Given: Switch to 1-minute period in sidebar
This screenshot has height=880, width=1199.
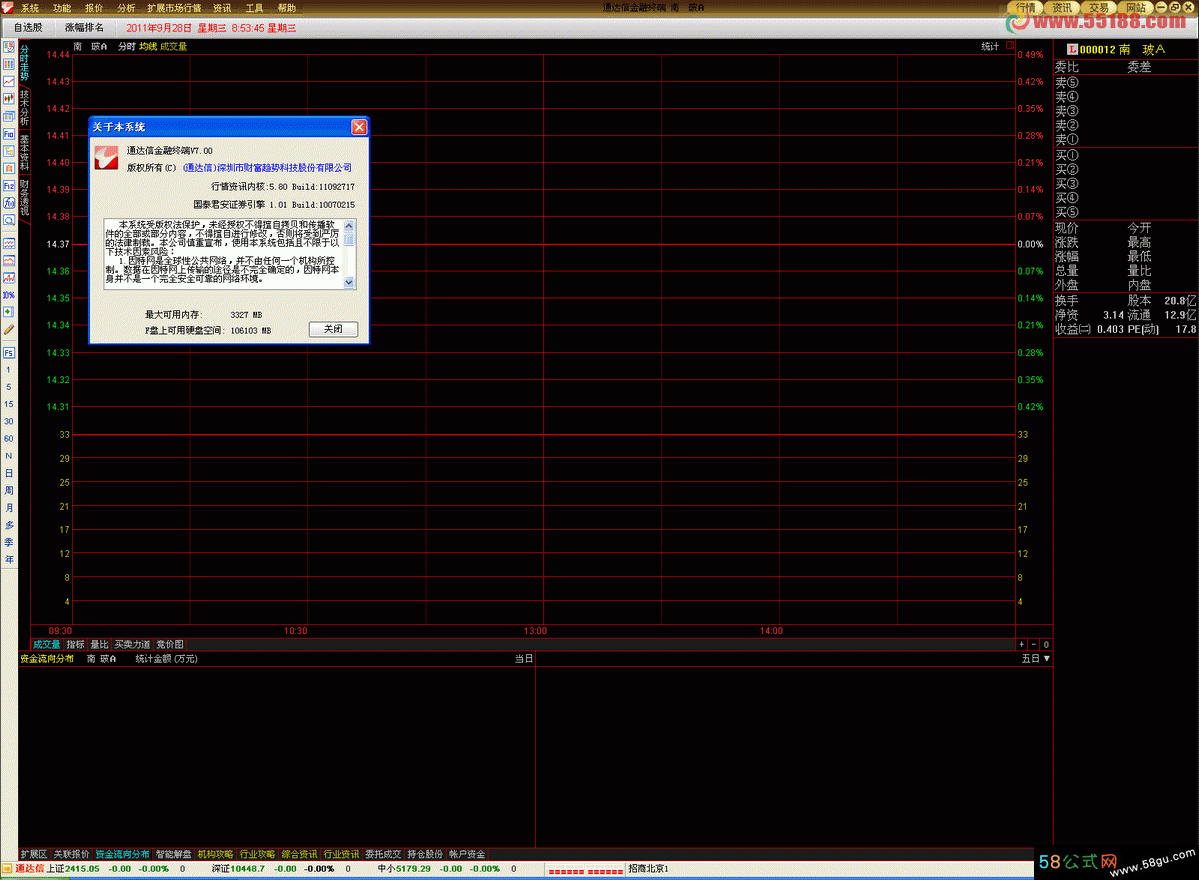Looking at the screenshot, I should coord(8,370).
